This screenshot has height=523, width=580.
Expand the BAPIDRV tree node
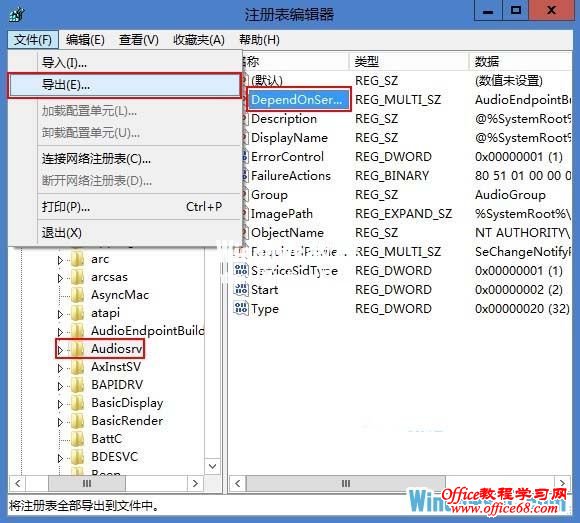(60, 386)
